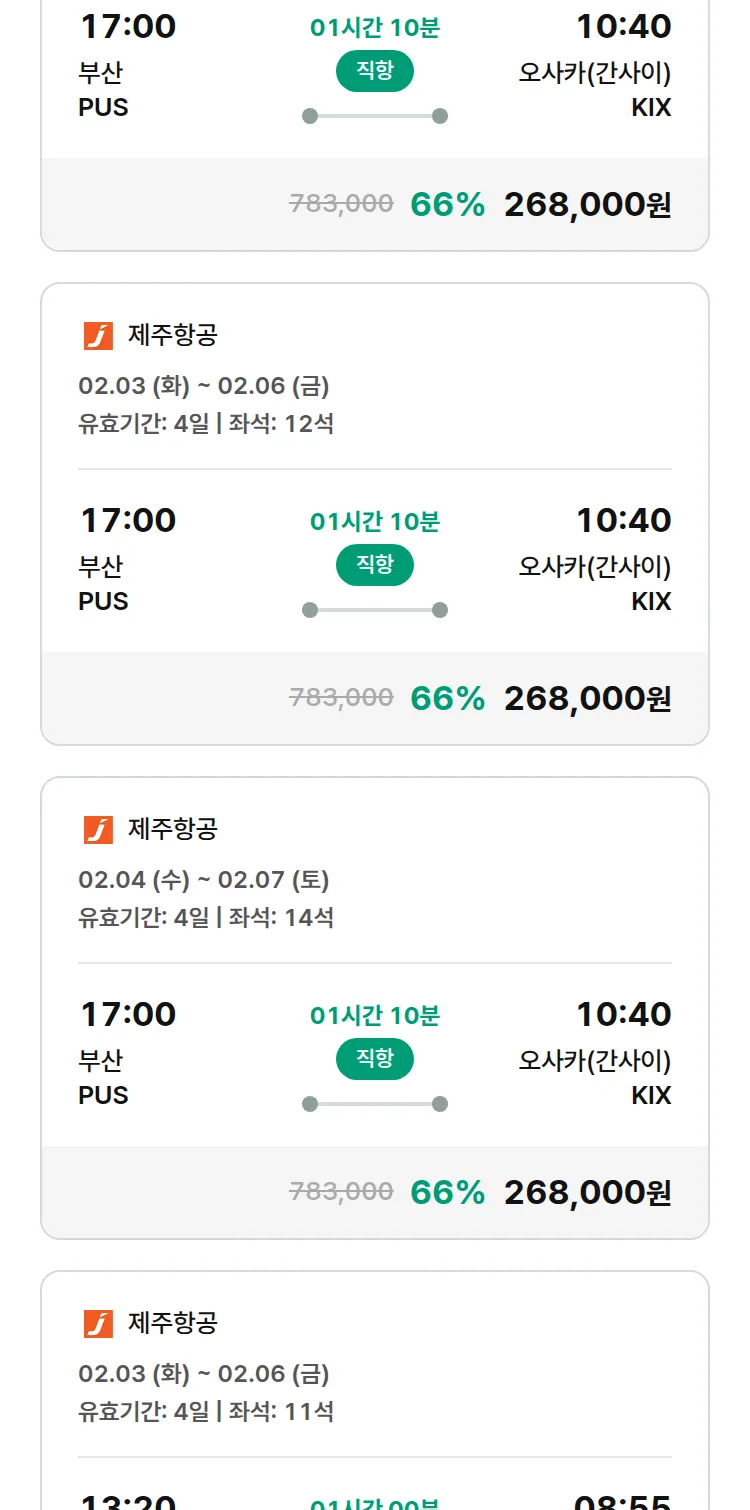Screen dimensions: 750x1510
Task: Click the Jeju Air logo in the 11석 card
Action: pos(98,1324)
